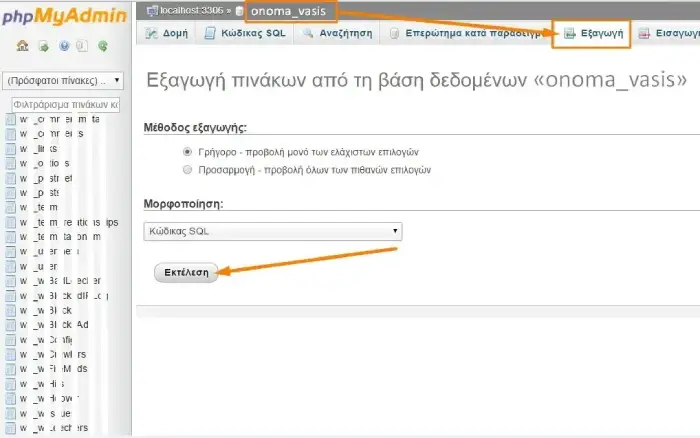
Task: Open the Κώδικας SQL format dropdown
Action: click(273, 231)
